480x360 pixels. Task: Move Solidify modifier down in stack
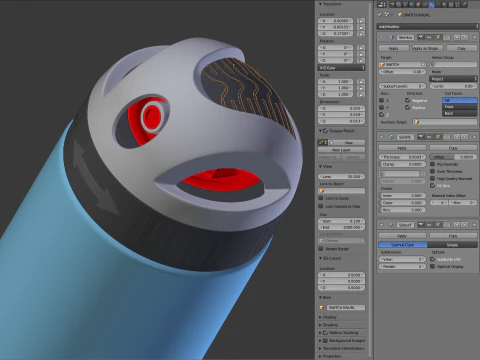coord(464,137)
